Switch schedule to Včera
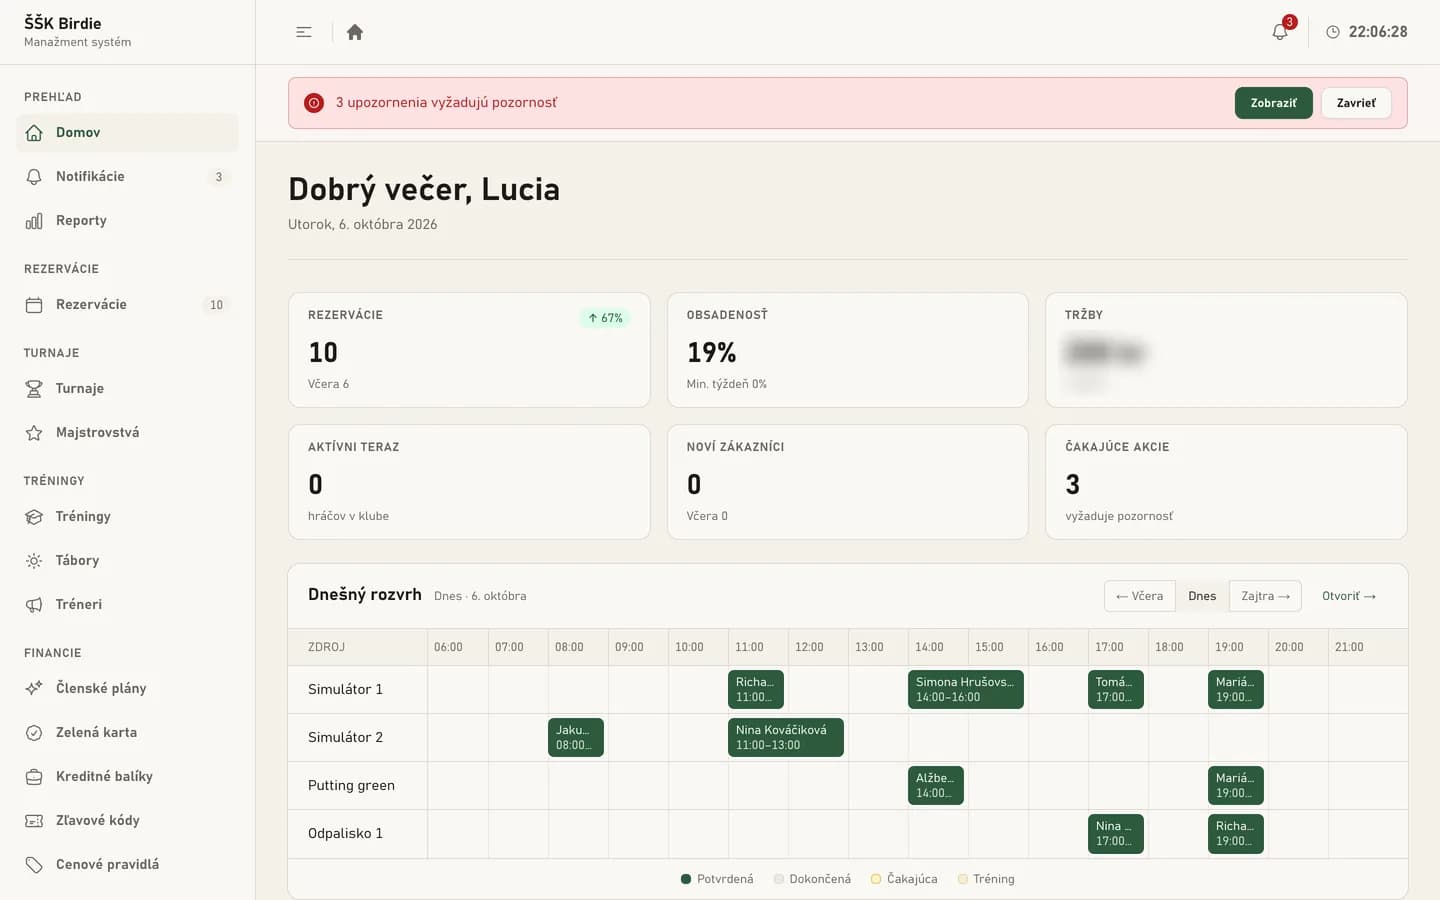The height and width of the screenshot is (900, 1440). coord(1140,596)
